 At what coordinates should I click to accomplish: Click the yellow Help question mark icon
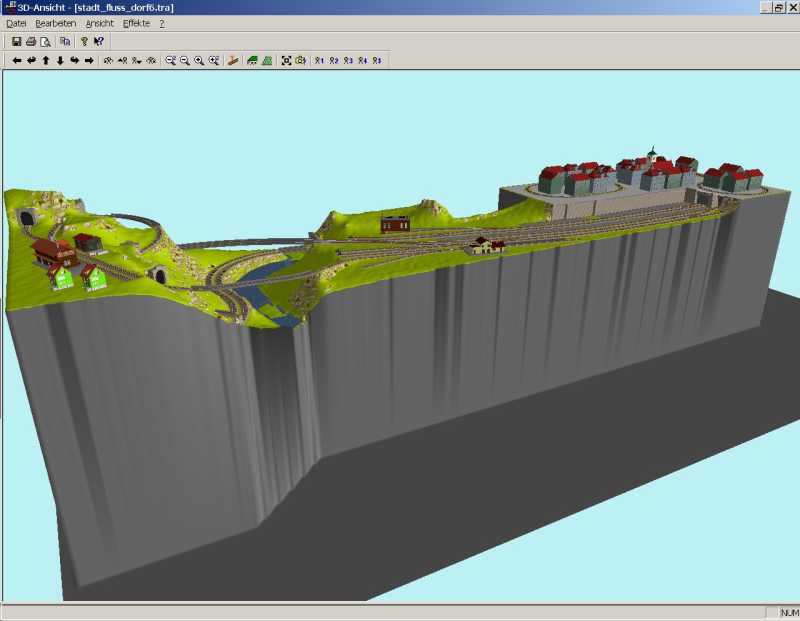coord(85,42)
